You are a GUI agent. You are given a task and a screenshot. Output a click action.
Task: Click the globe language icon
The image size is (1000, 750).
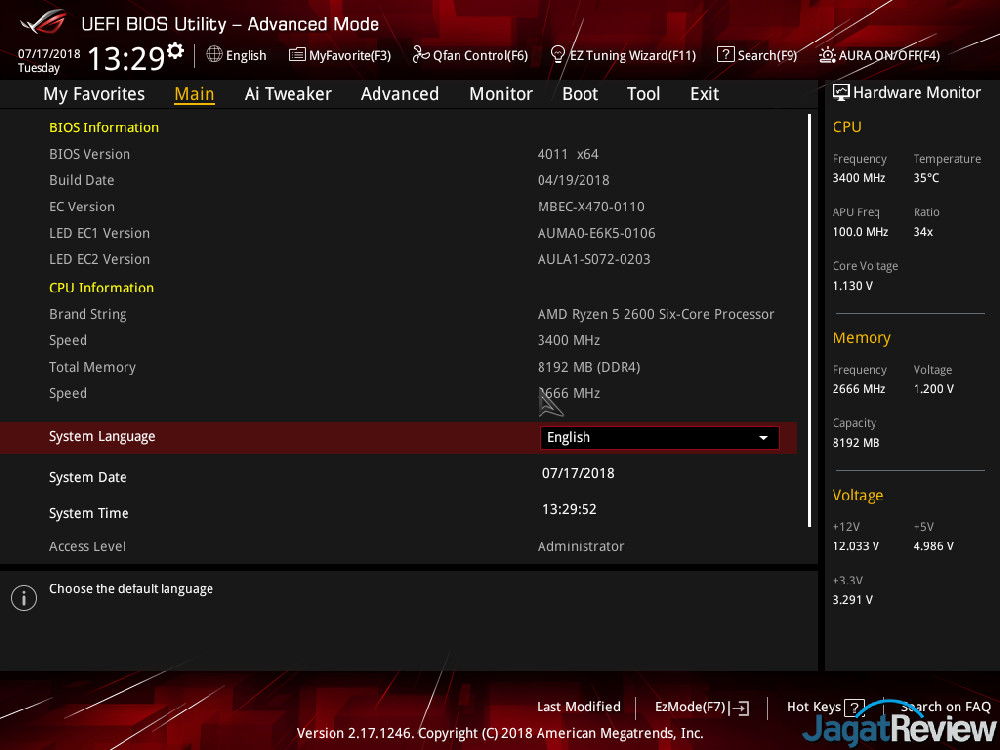(x=214, y=55)
